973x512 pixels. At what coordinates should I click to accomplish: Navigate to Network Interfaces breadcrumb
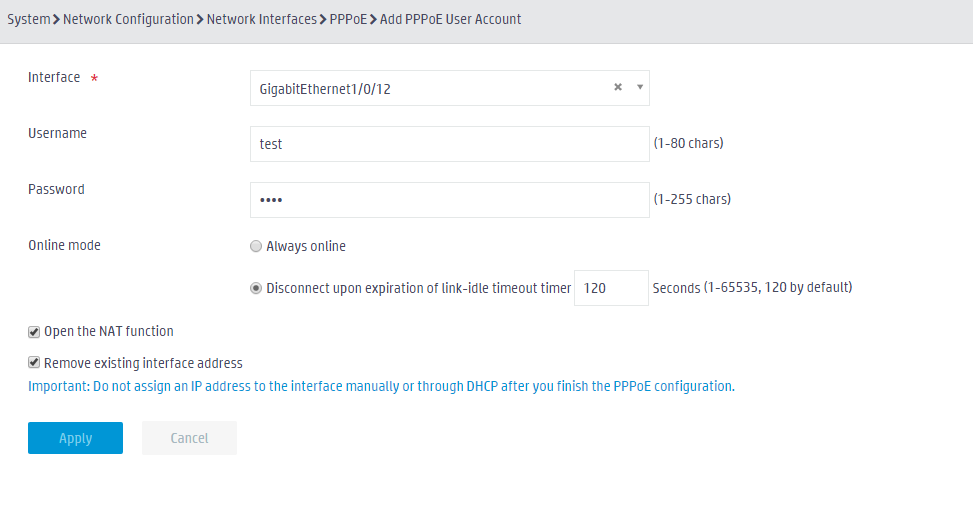tap(262, 19)
